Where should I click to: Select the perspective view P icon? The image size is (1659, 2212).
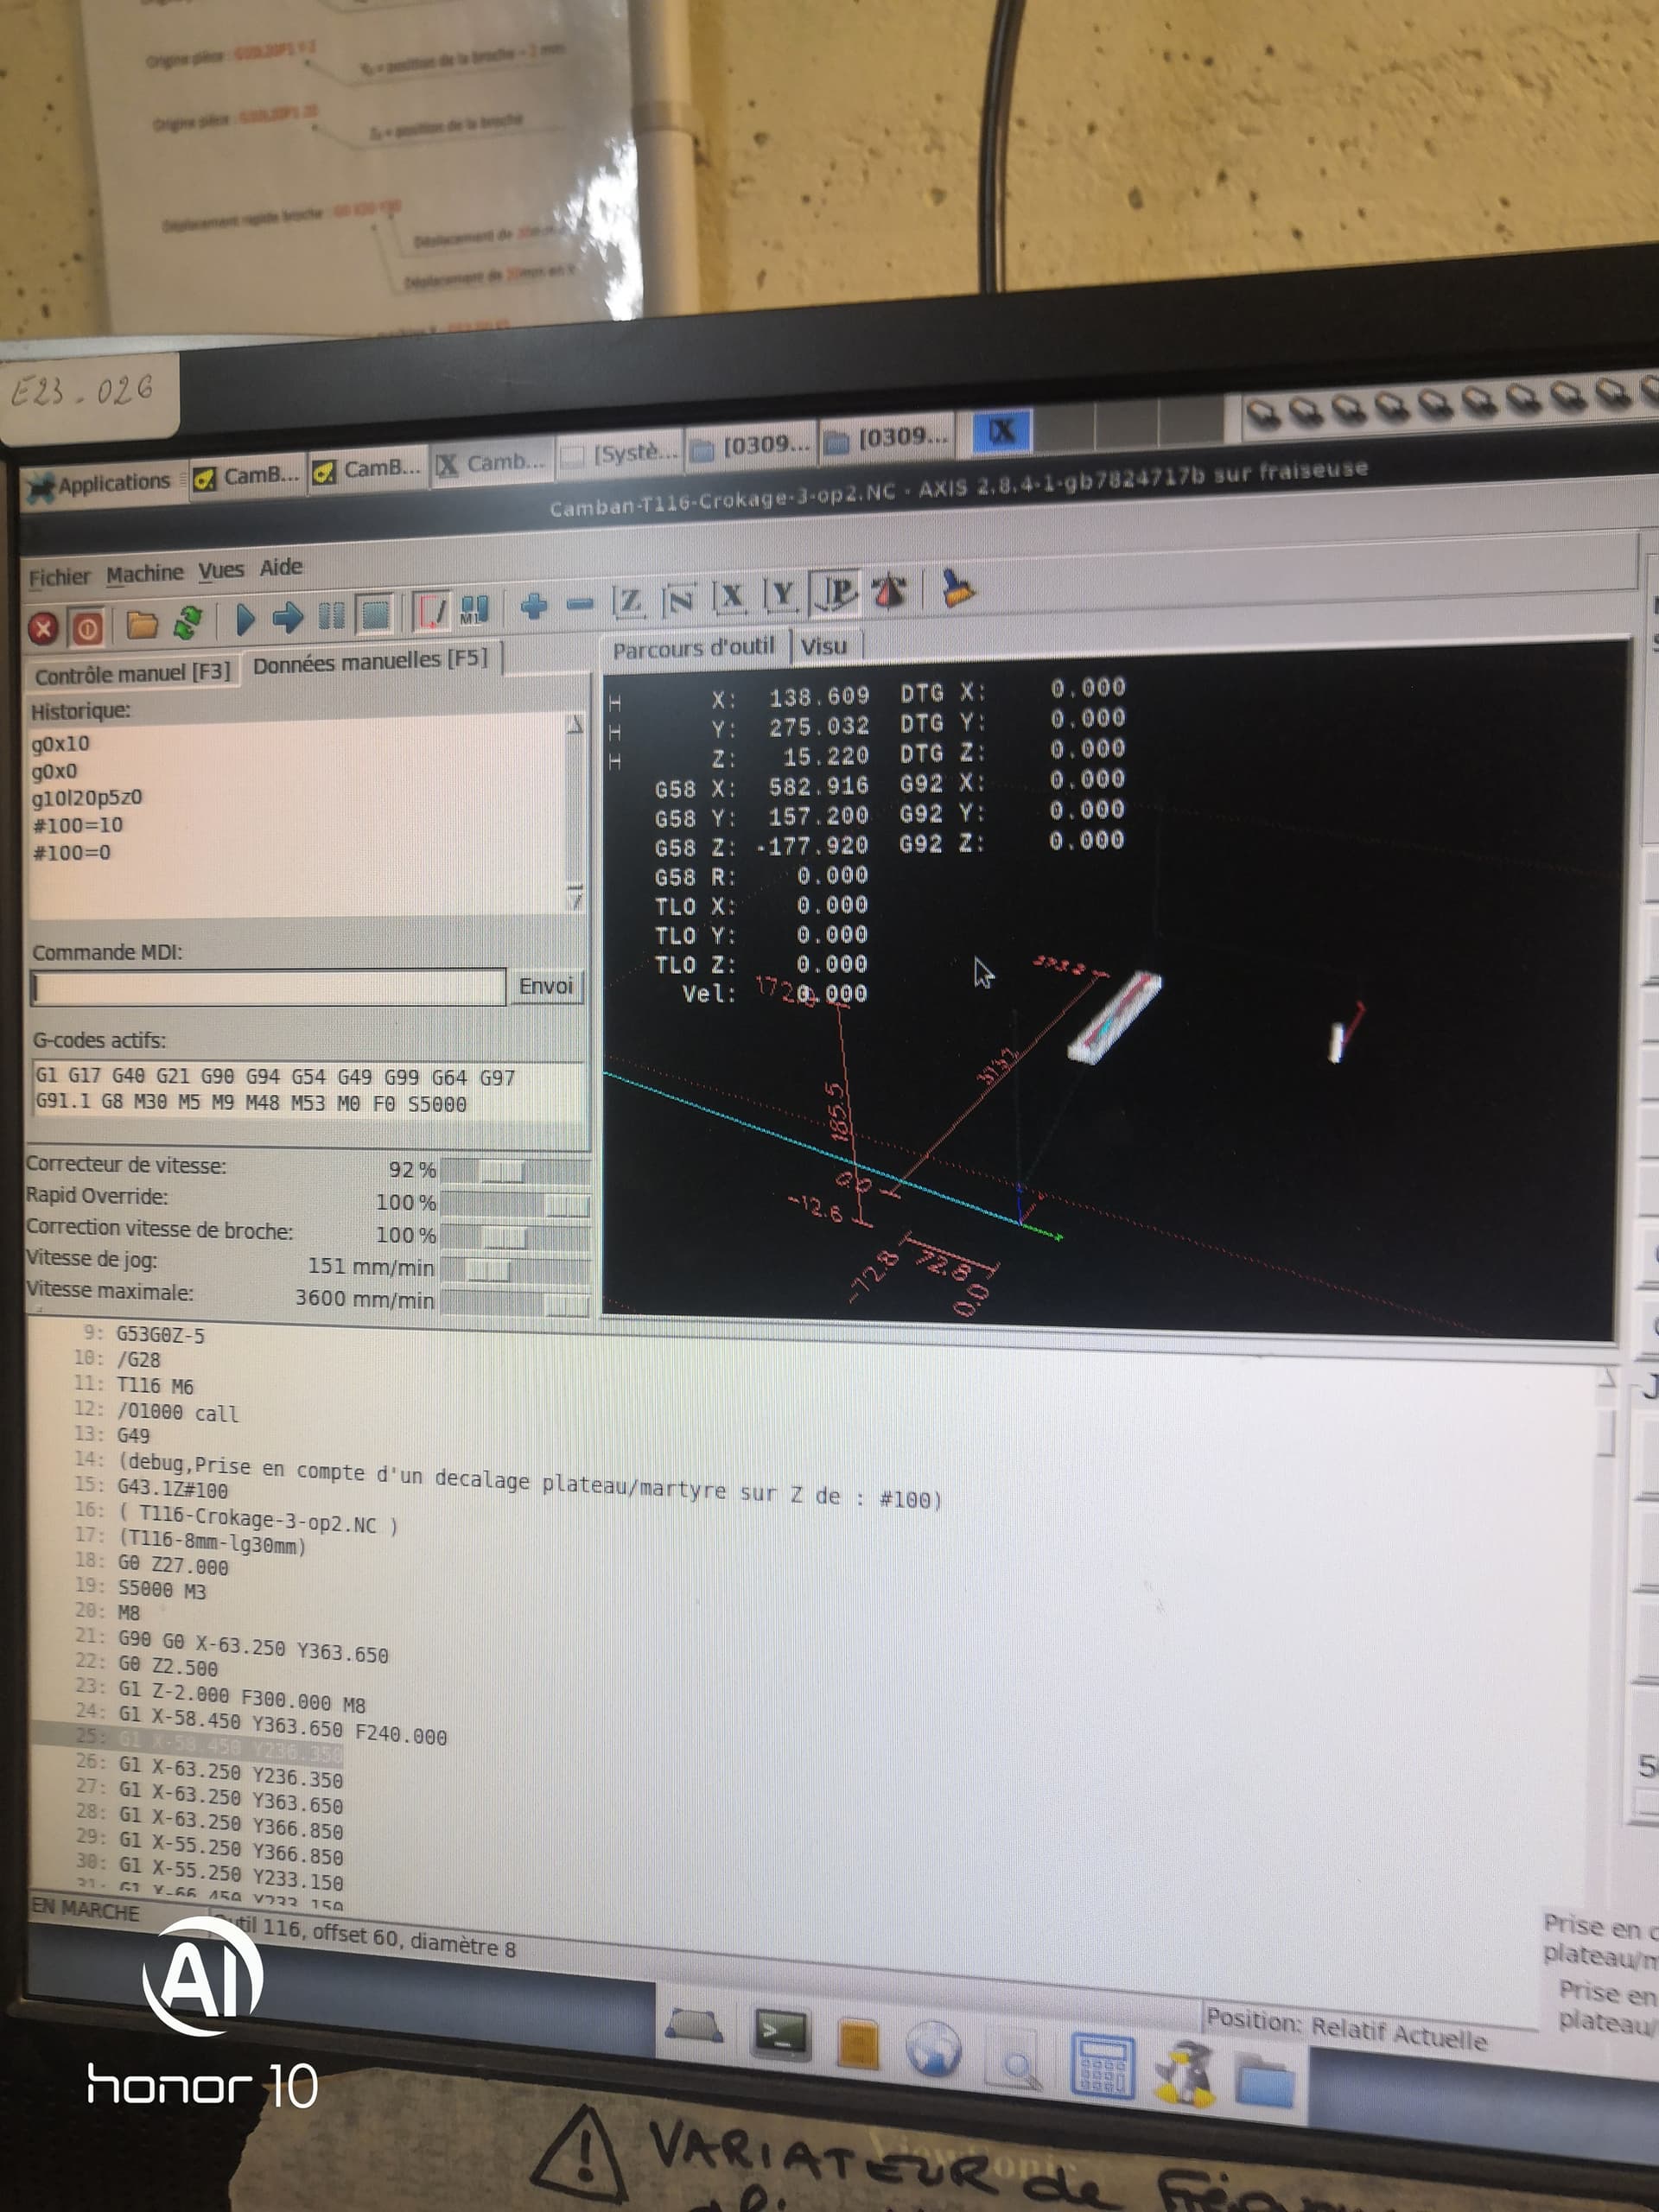pos(838,594)
